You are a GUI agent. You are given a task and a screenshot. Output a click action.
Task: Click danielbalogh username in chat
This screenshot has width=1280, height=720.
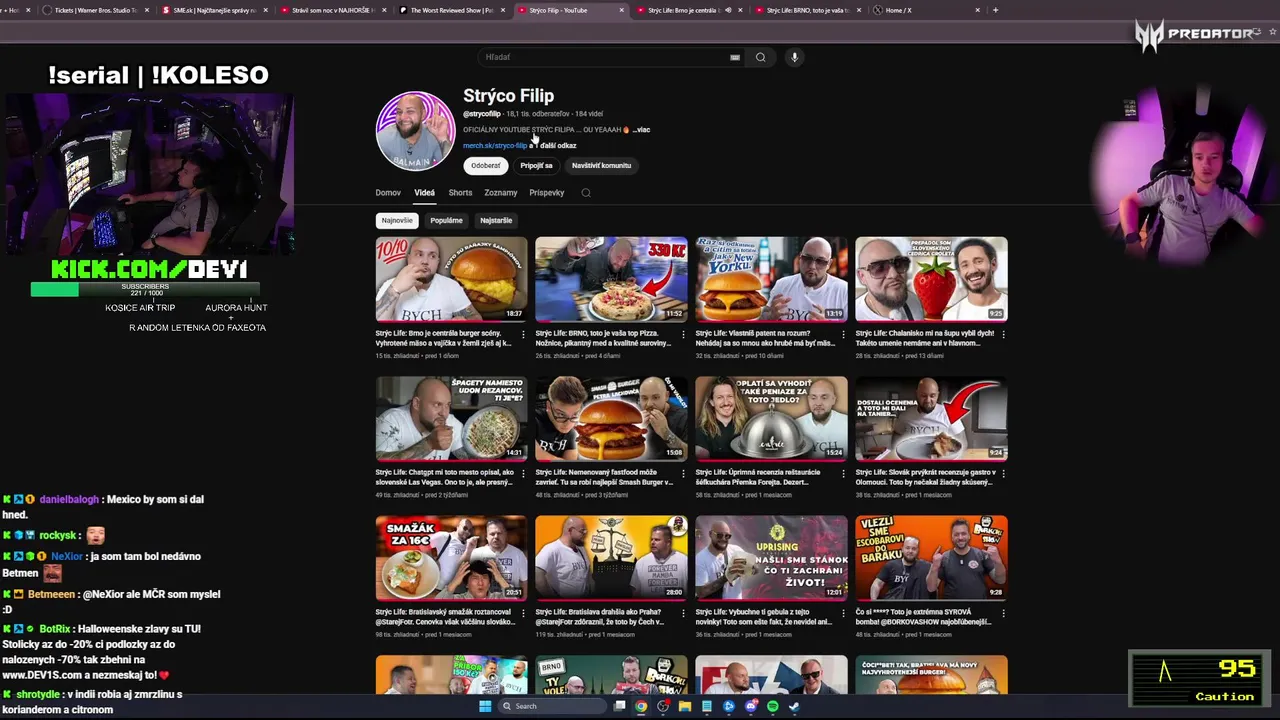tap(69, 499)
